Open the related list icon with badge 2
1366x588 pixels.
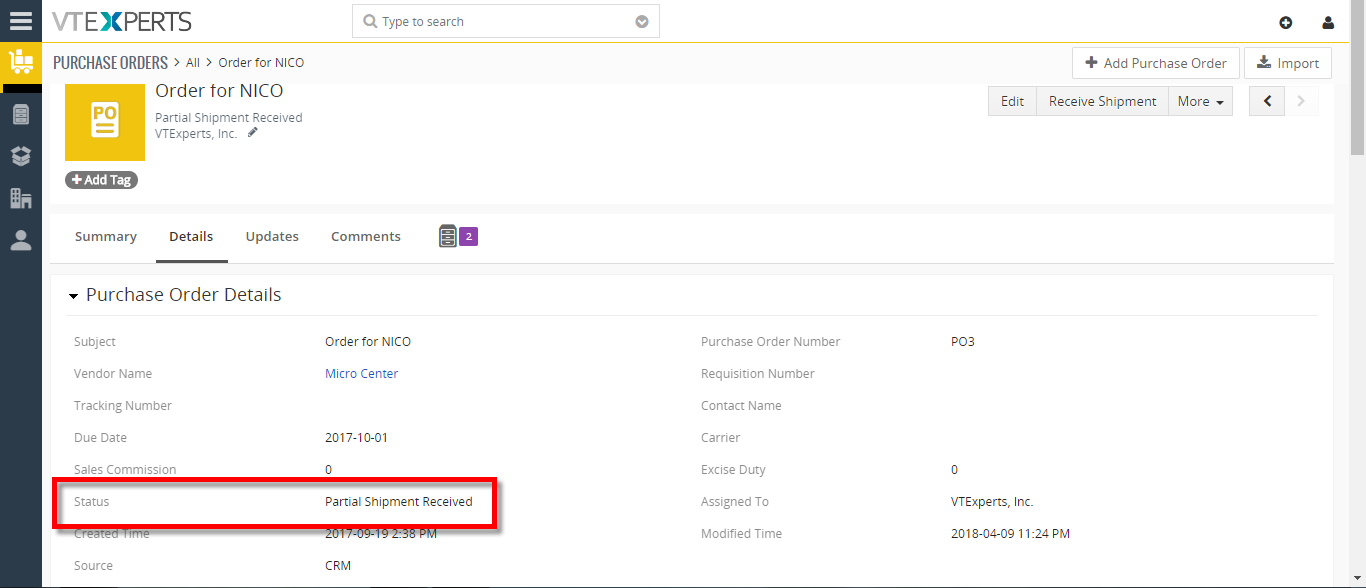click(458, 237)
